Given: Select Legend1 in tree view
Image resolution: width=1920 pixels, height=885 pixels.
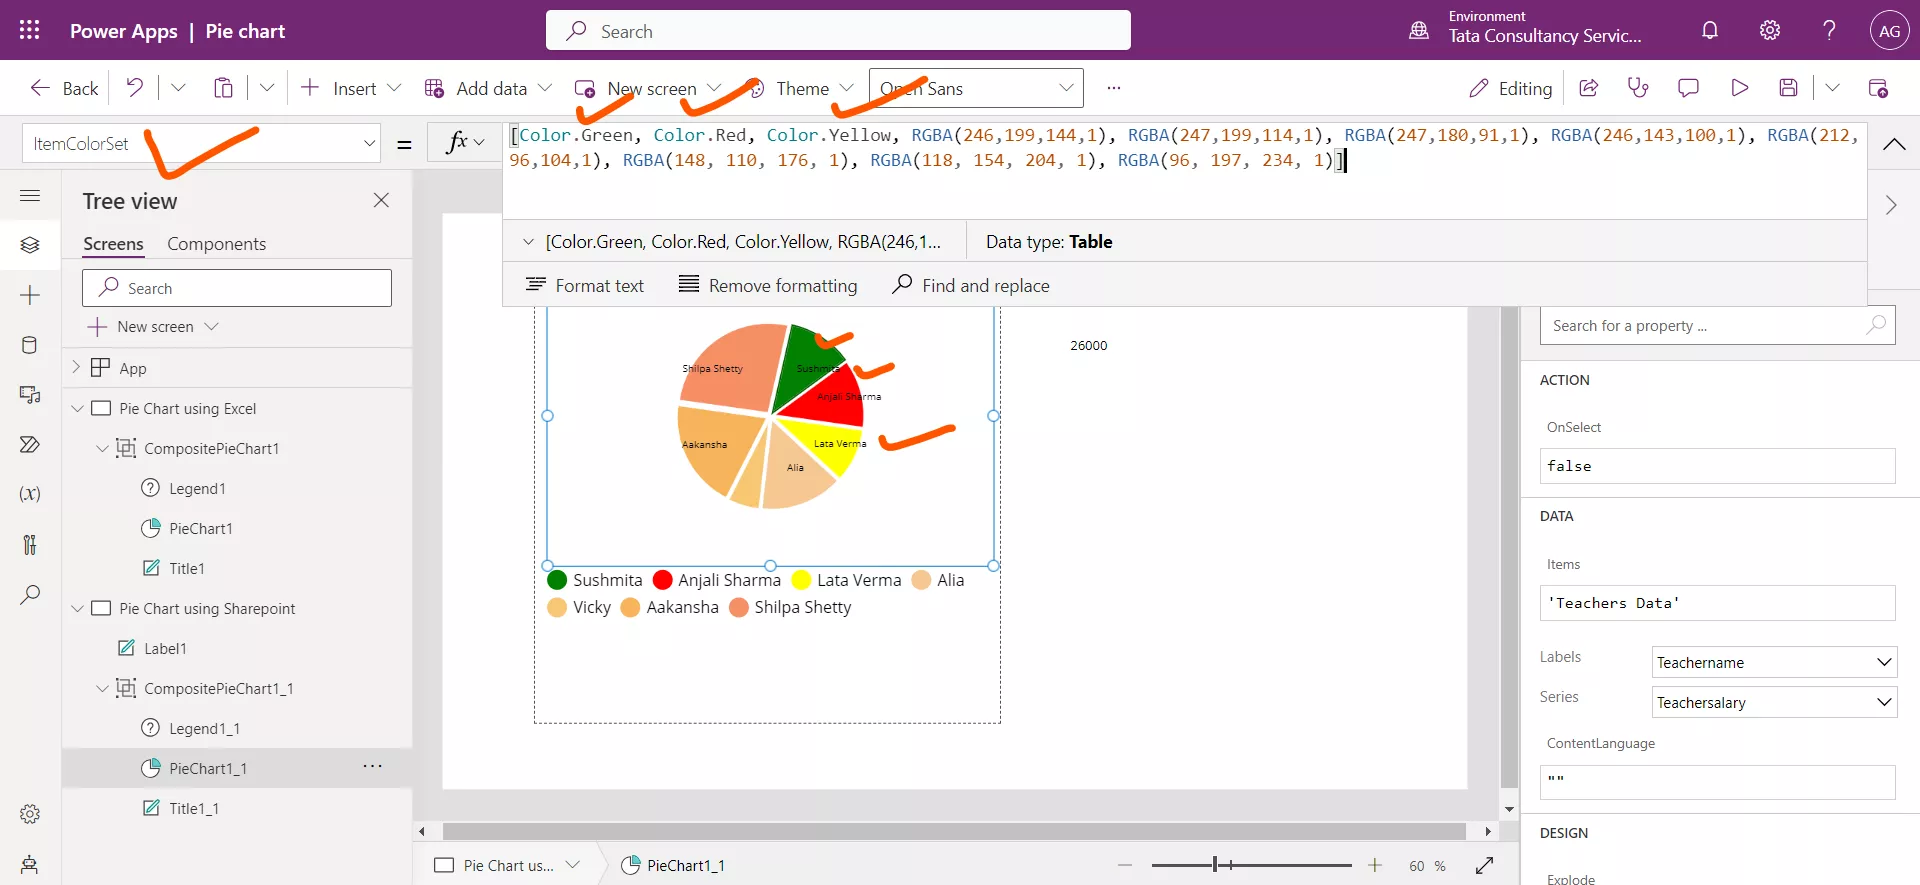Looking at the screenshot, I should tap(197, 488).
